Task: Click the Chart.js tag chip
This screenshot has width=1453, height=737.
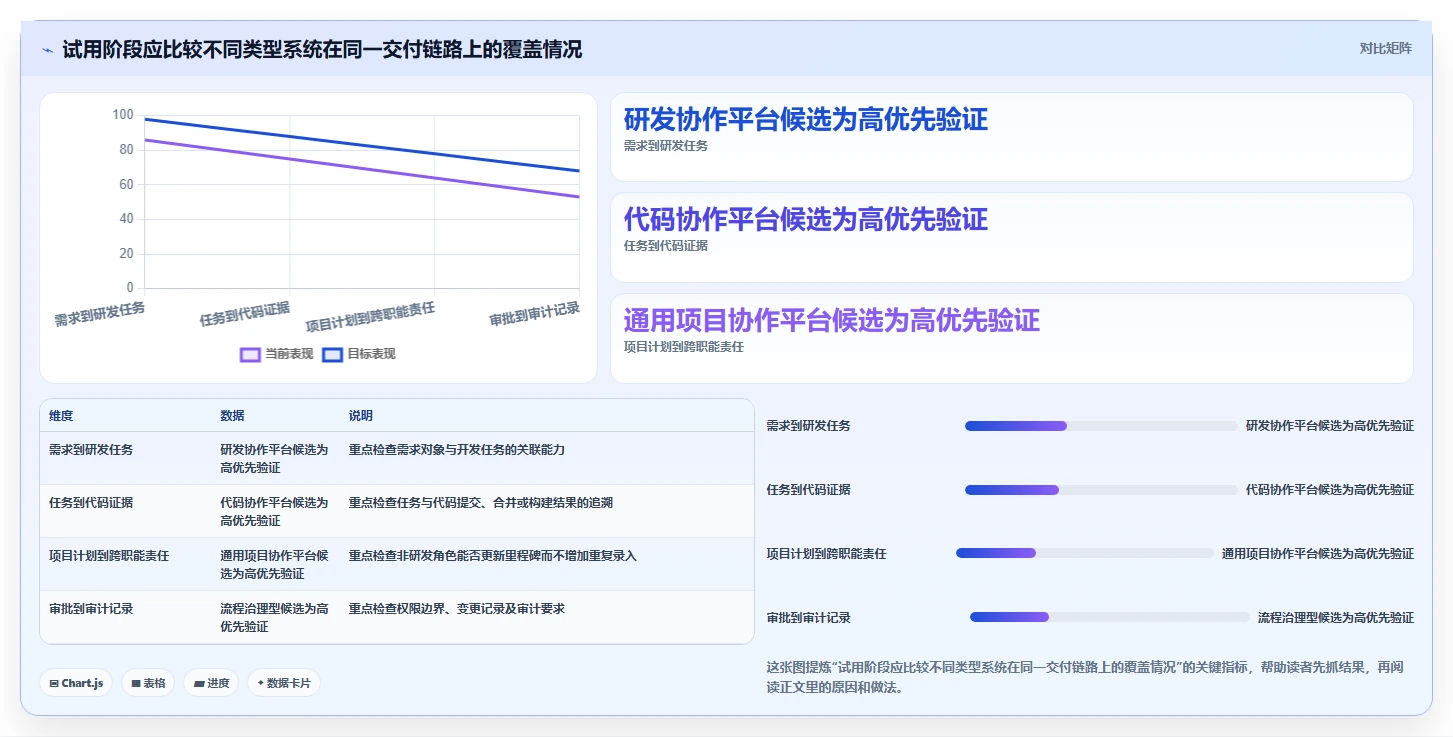Action: click(x=76, y=683)
